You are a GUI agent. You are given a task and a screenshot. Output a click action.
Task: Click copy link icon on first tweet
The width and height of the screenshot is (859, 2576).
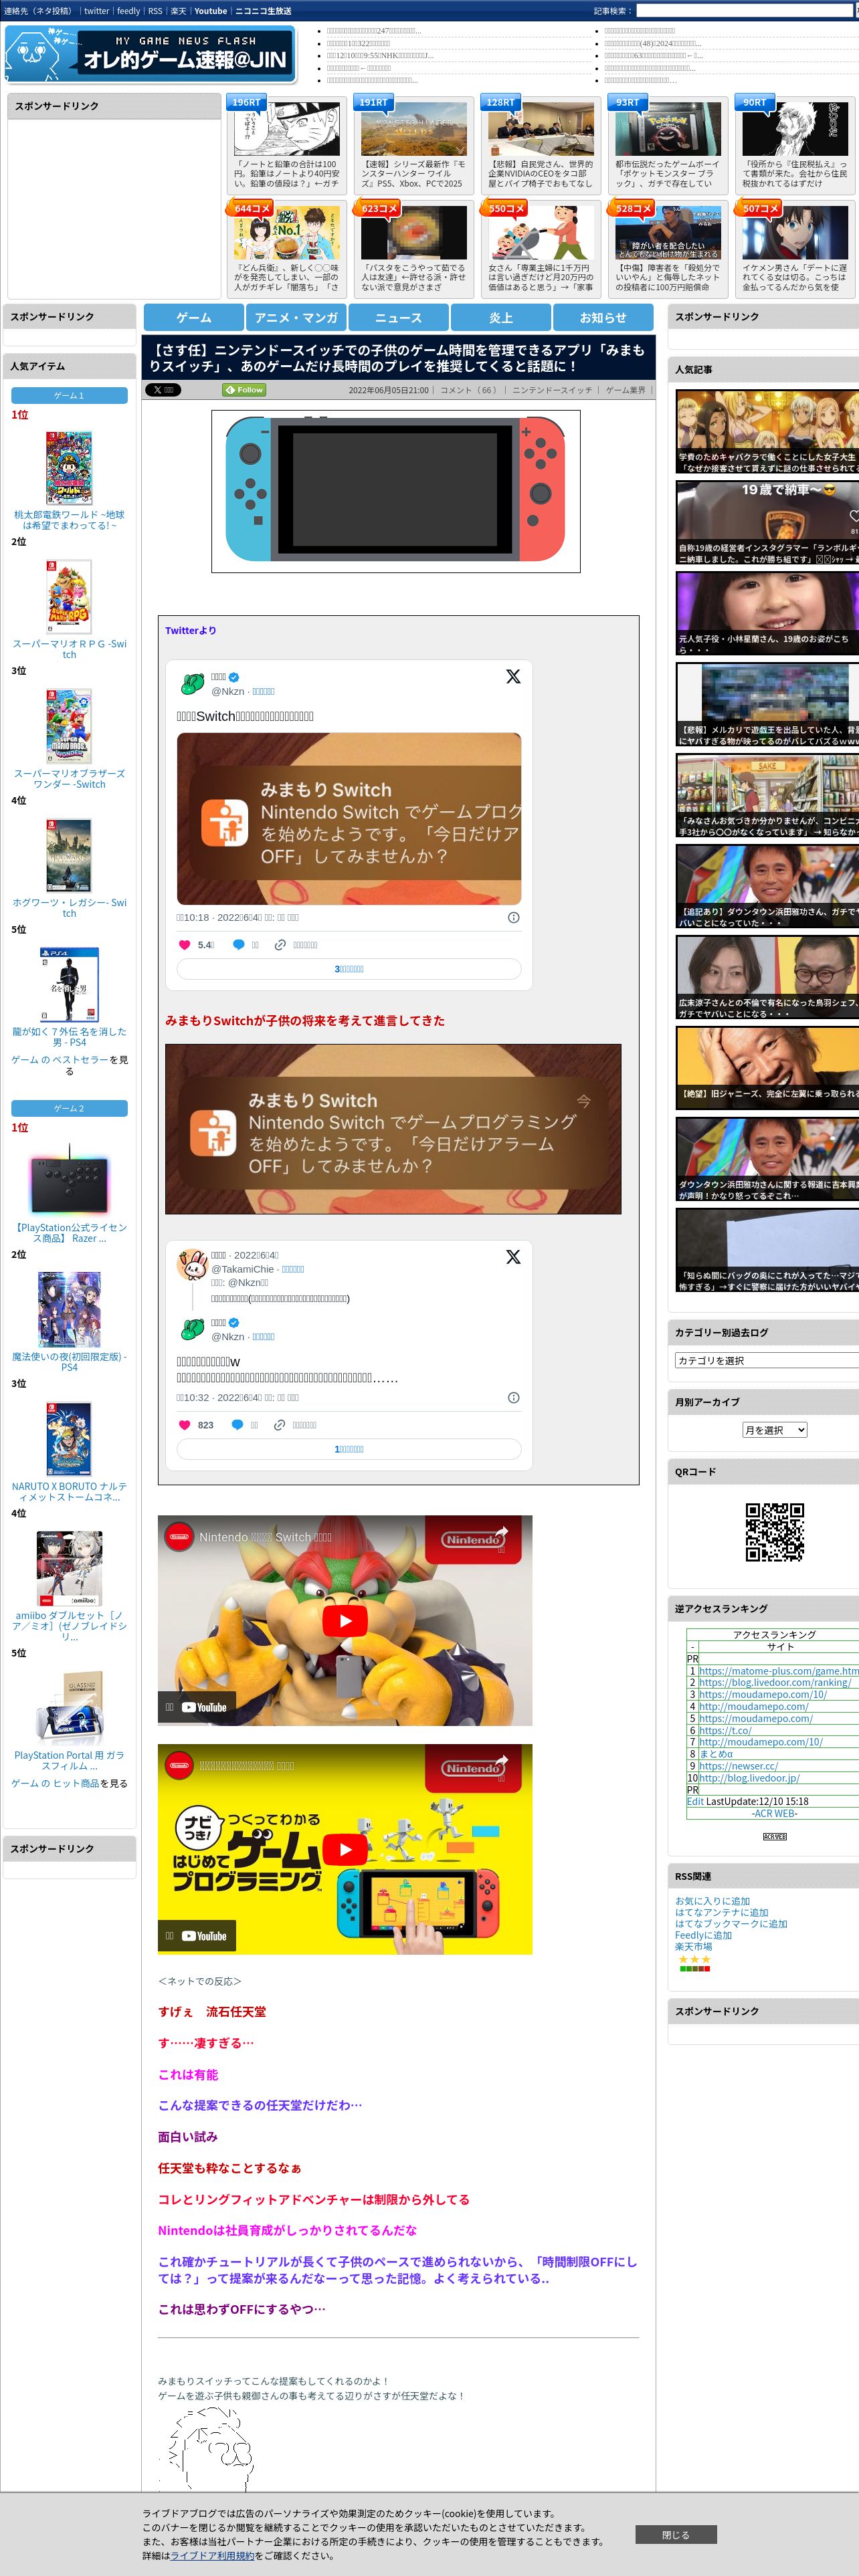tap(280, 944)
